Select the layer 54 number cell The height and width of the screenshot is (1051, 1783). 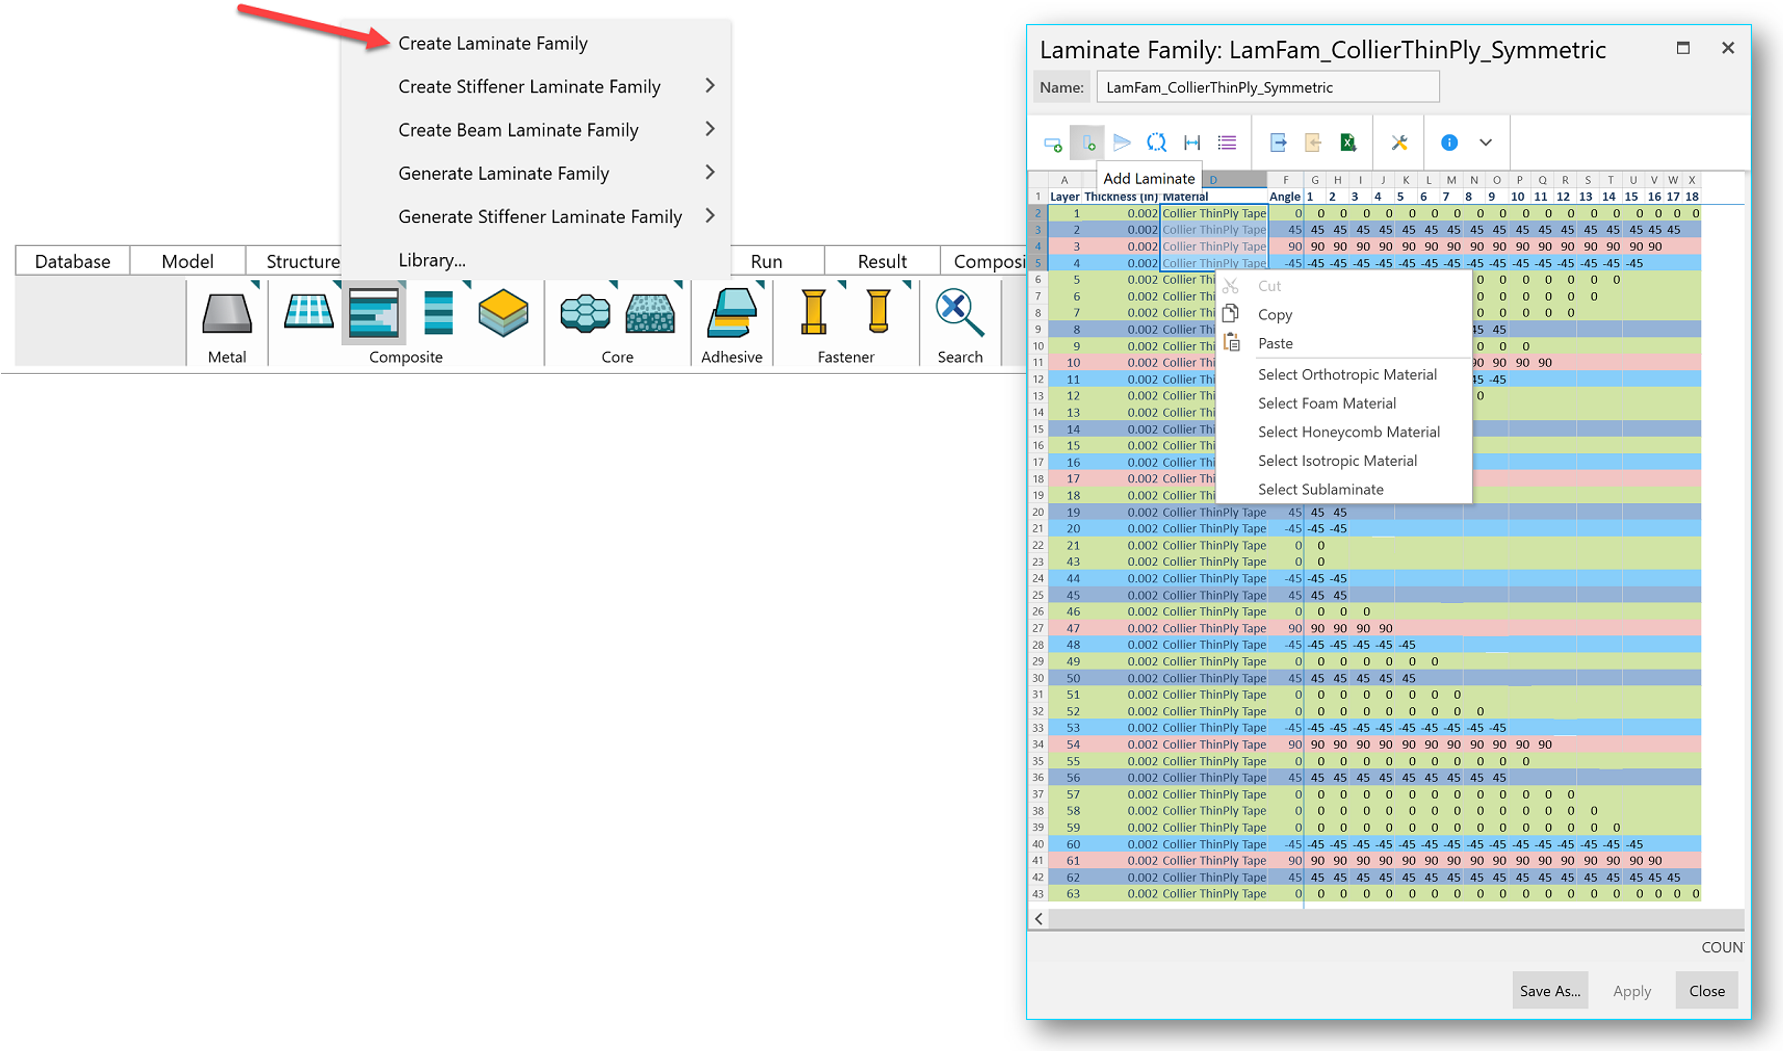1065,745
